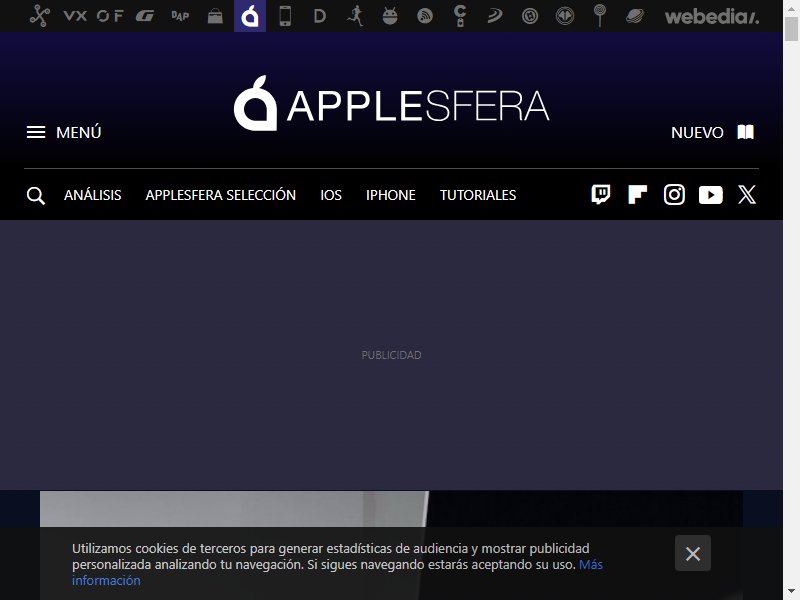Open Applesfera's Instagram profile
The width and height of the screenshot is (800, 600).
pyautogui.click(x=674, y=195)
